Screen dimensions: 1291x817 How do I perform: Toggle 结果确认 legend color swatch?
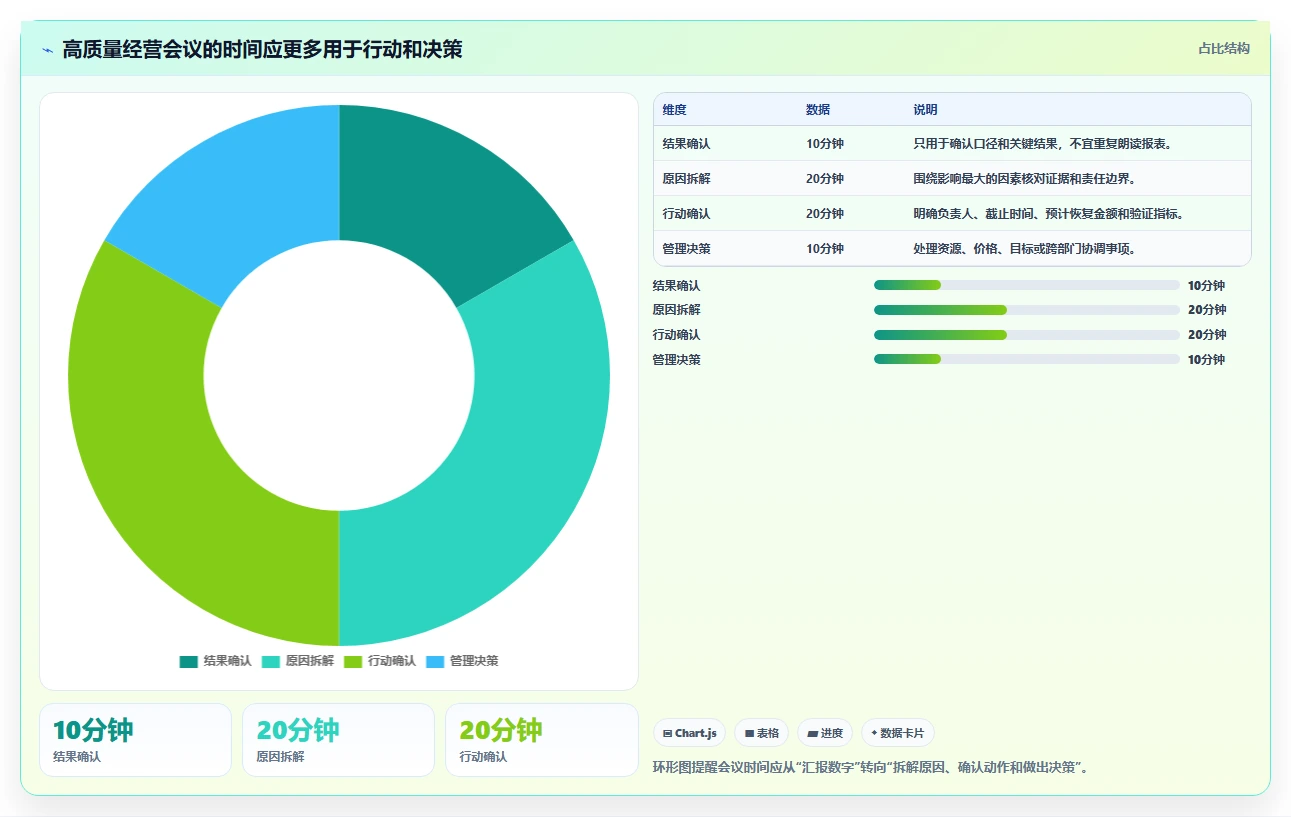click(x=189, y=661)
